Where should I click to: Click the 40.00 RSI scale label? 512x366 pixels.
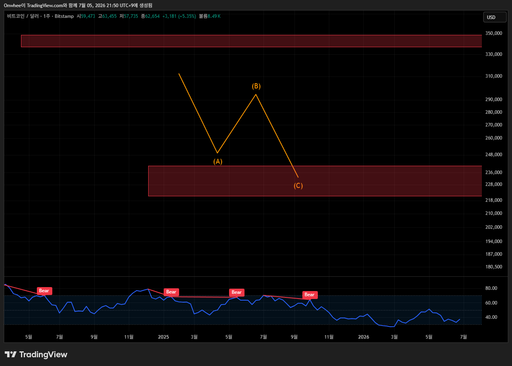pos(491,317)
